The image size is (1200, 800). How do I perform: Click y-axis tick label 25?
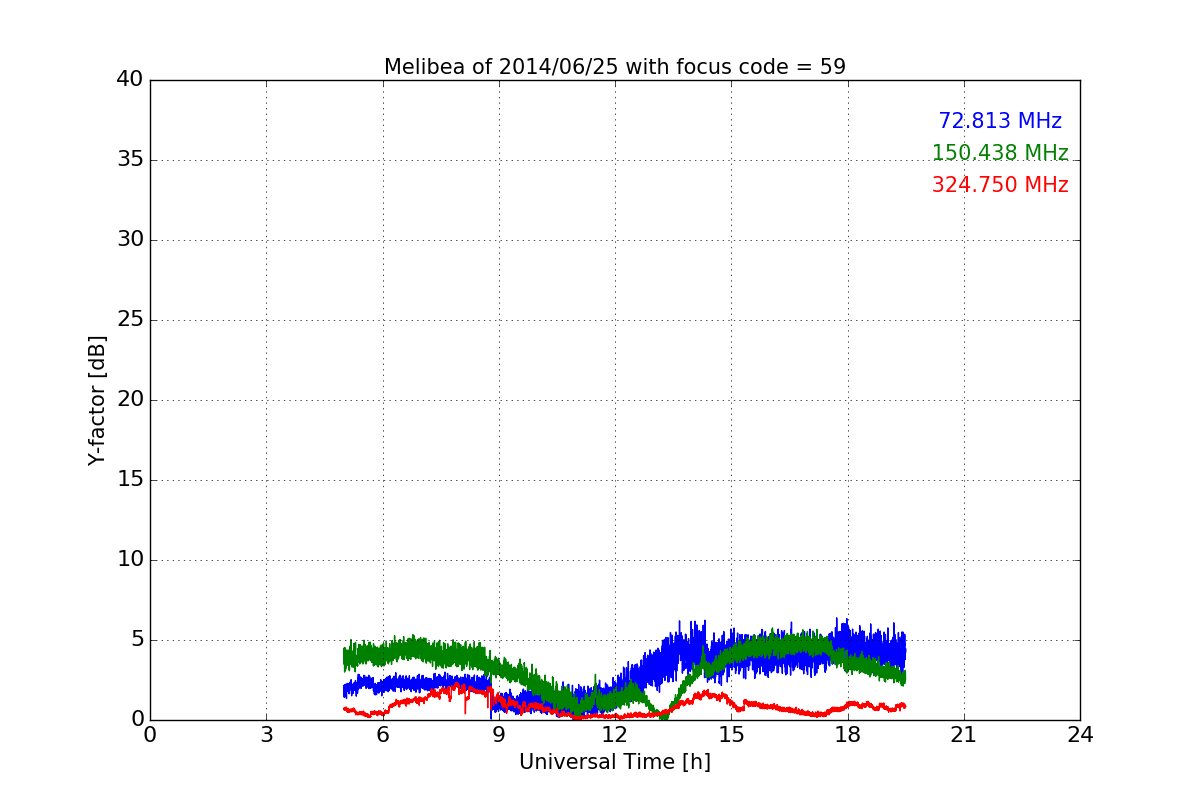130,320
